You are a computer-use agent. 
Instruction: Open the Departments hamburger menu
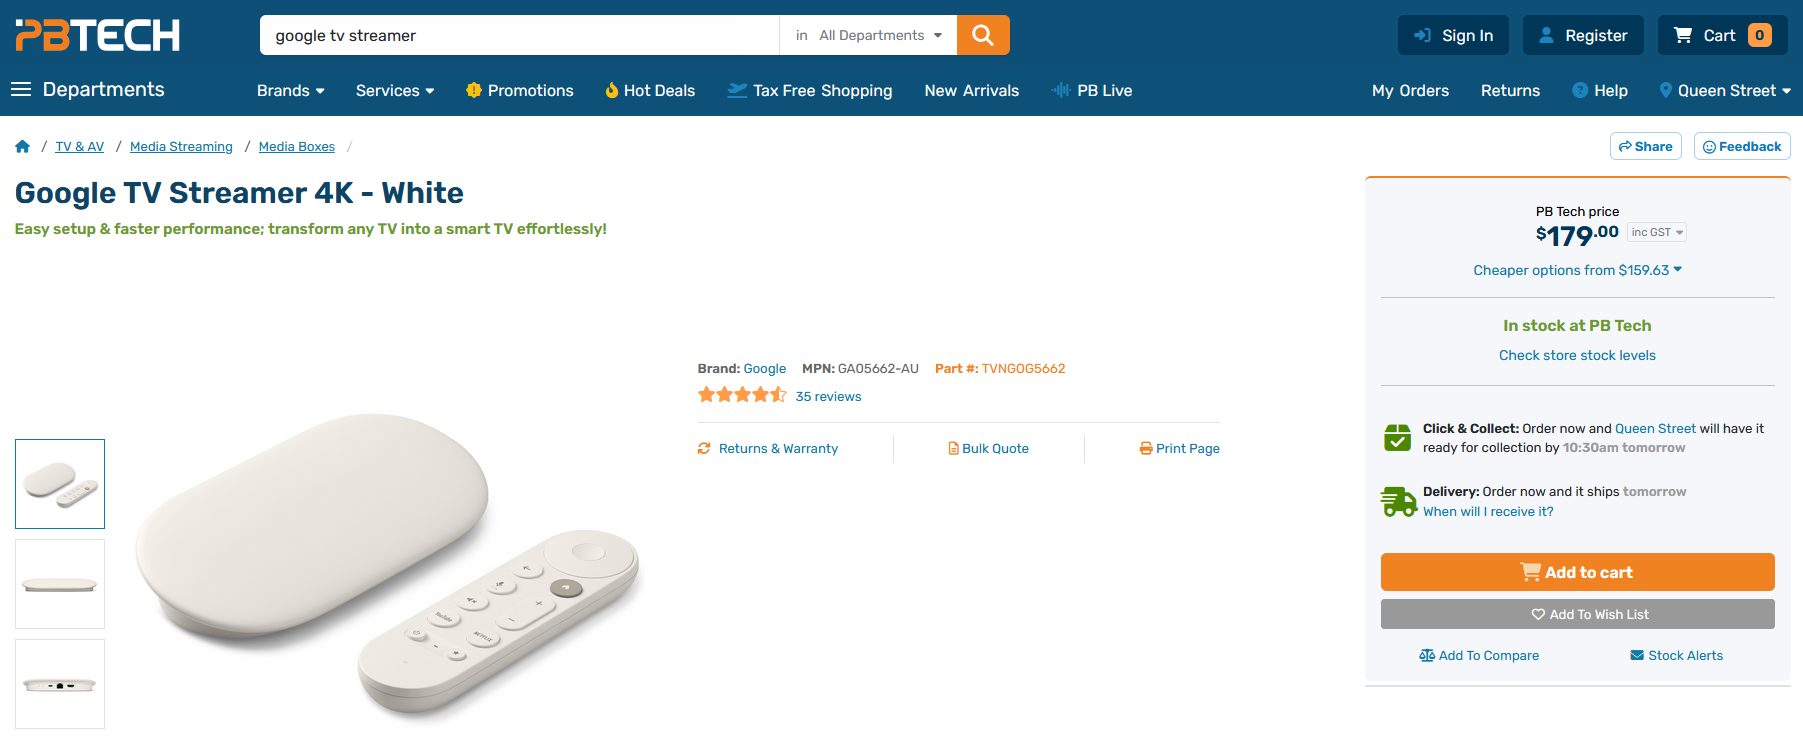click(x=21, y=90)
